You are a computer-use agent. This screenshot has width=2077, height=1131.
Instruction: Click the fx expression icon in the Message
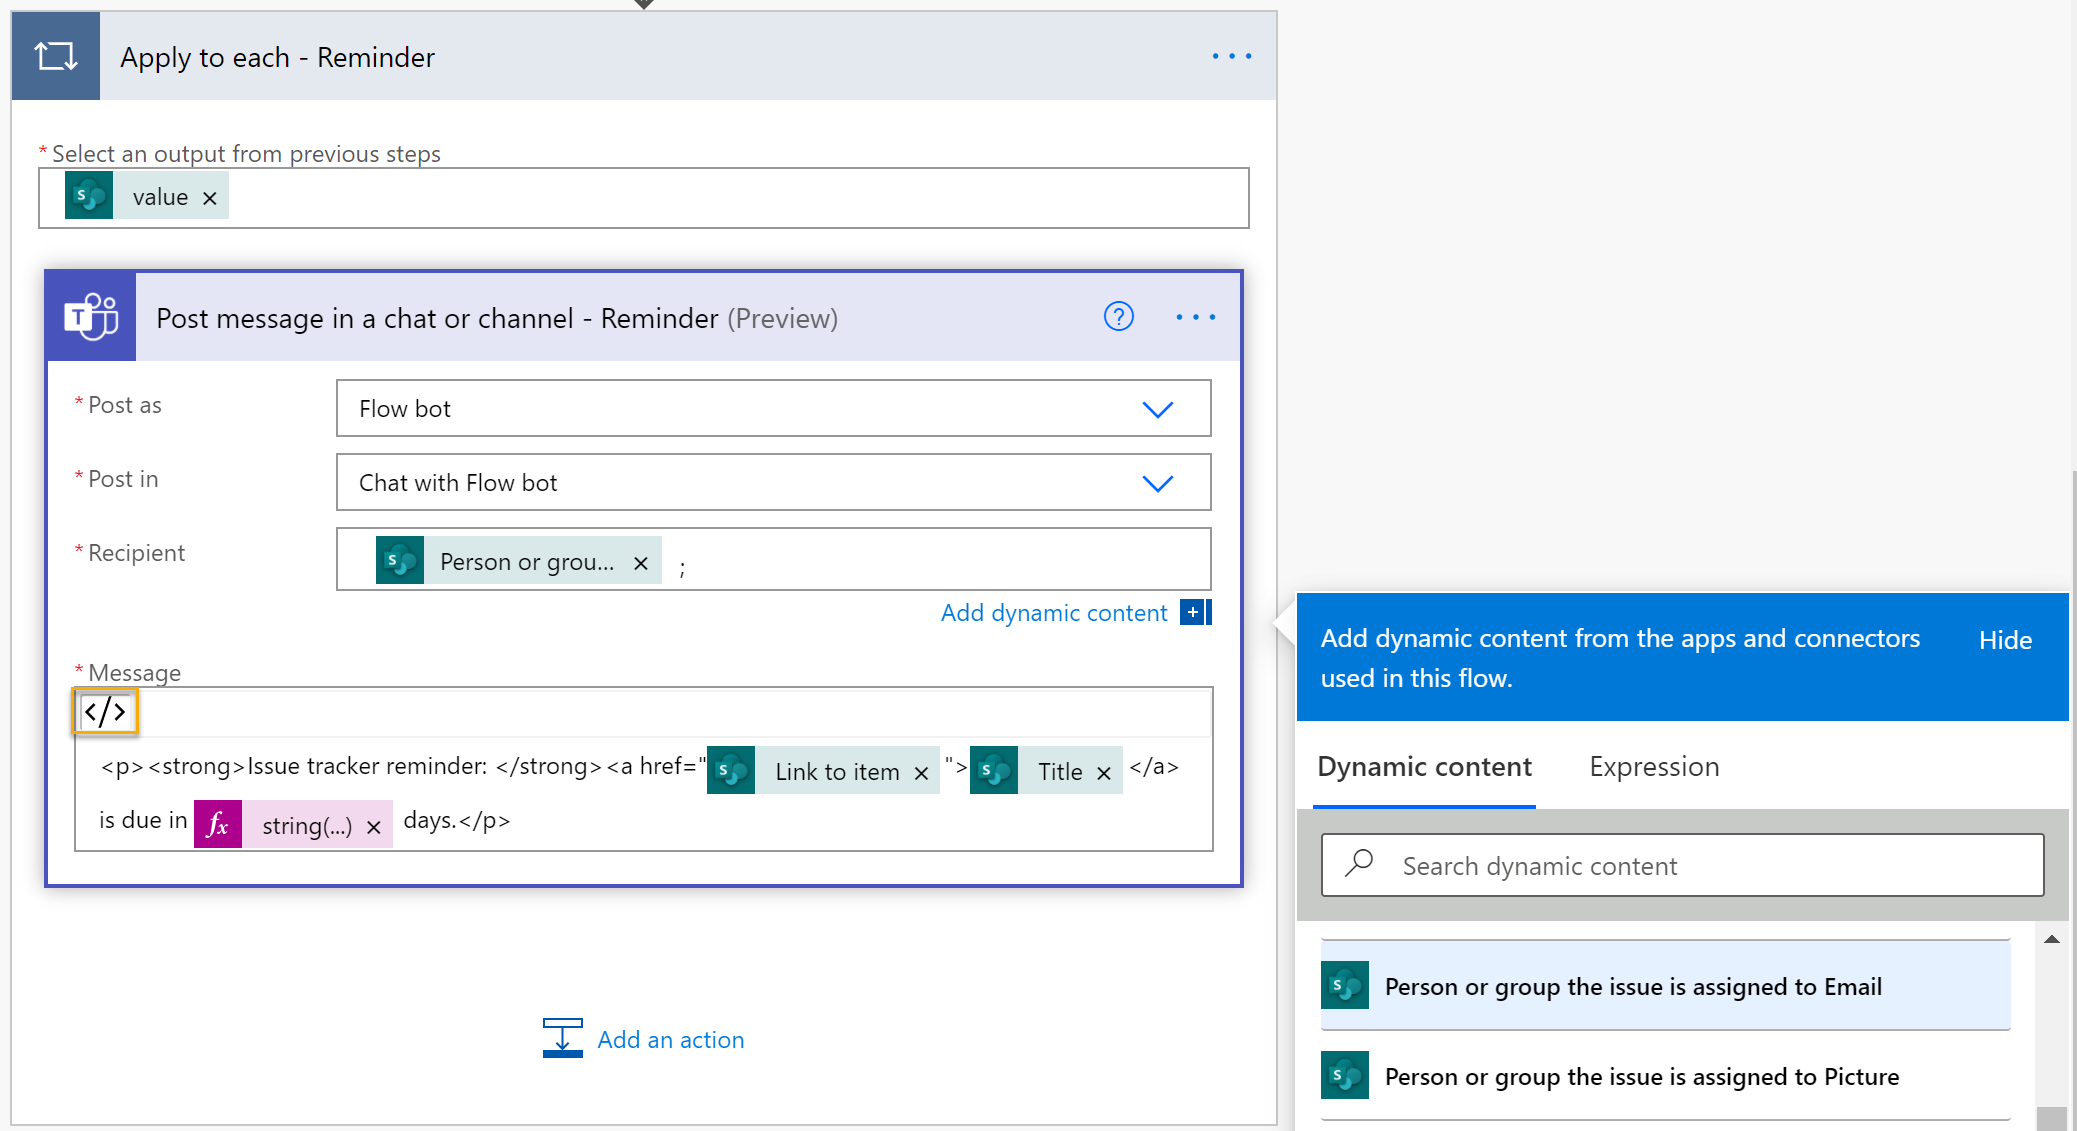click(x=217, y=823)
